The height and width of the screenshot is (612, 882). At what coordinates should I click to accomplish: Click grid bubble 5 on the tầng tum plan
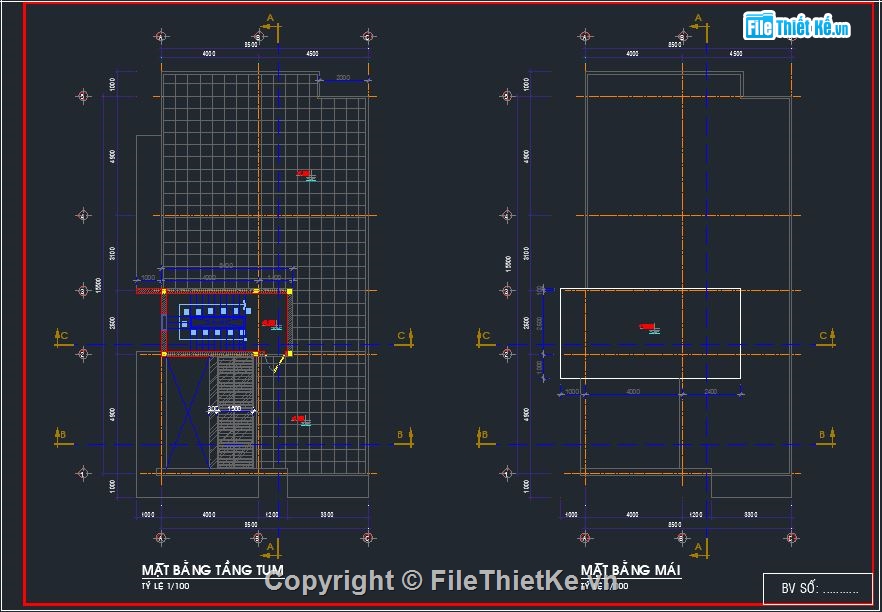tap(83, 96)
